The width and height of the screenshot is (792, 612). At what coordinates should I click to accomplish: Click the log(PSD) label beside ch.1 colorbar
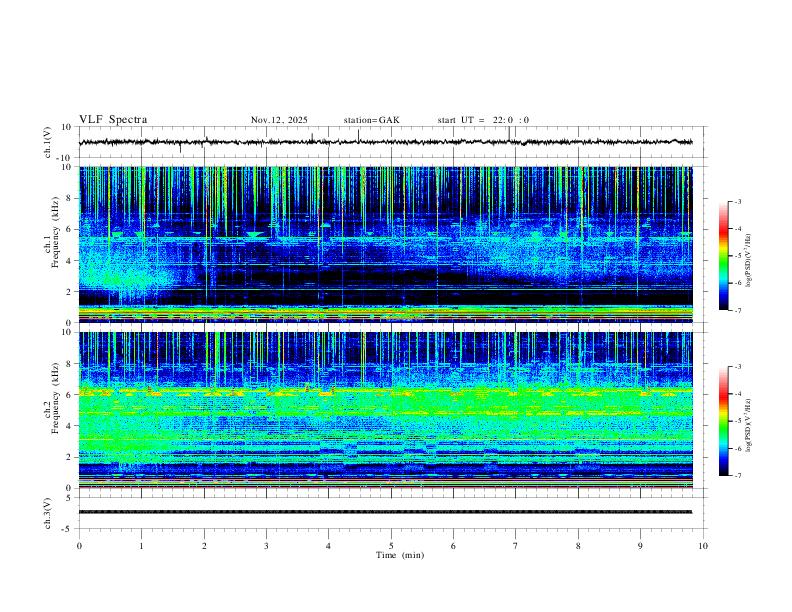[x=748, y=261]
